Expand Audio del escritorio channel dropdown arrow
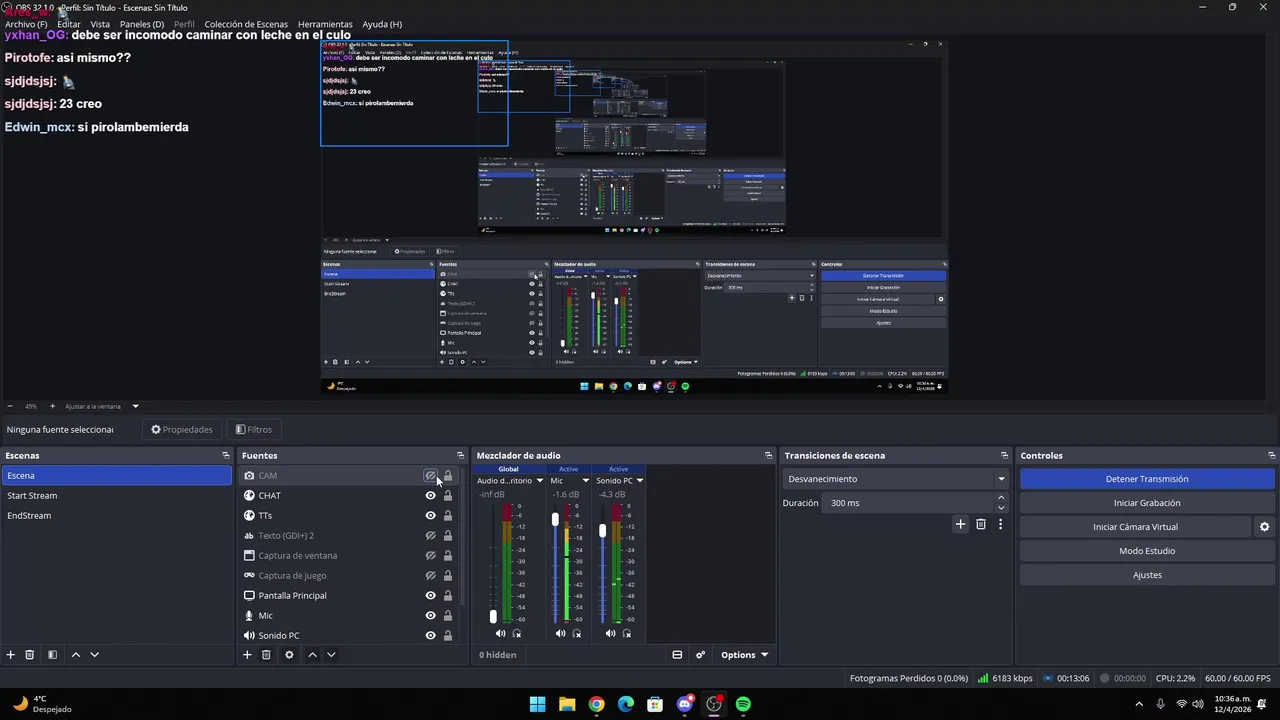1280x720 pixels. [x=540, y=481]
